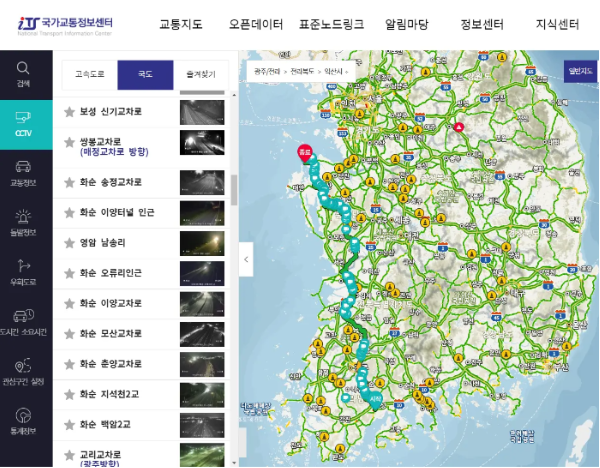The width and height of the screenshot is (600, 468).
Task: Open 화순 춘양교차로 CCTV entry
Action: coord(141,364)
